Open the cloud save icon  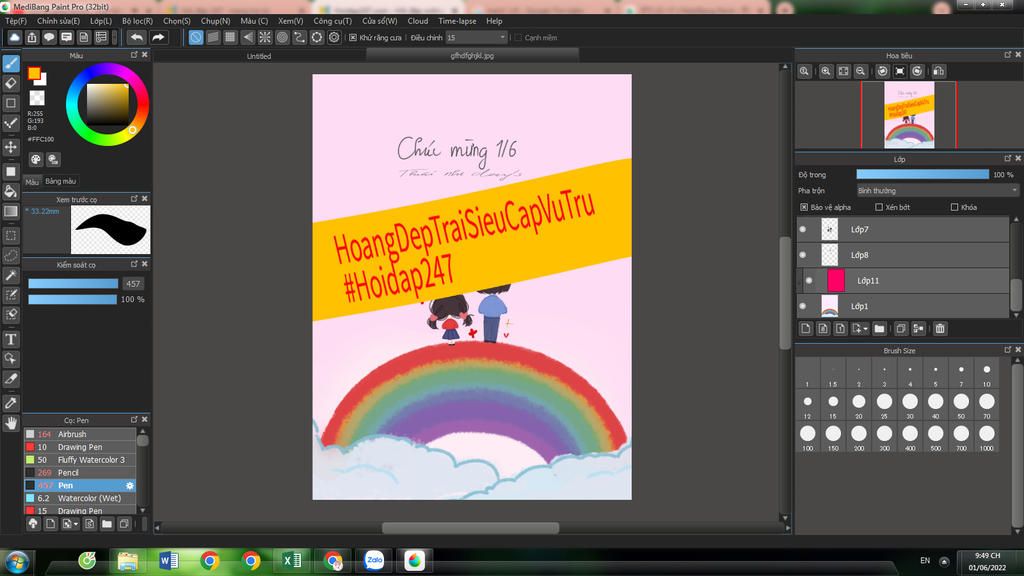point(14,37)
